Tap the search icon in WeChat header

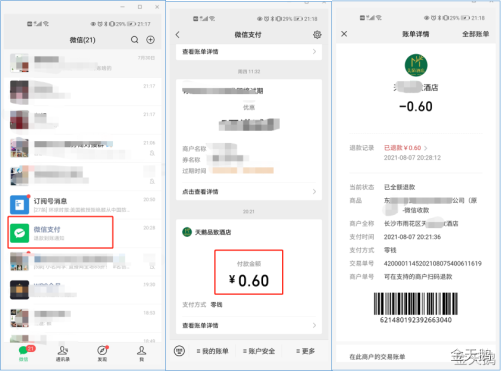pos(134,40)
